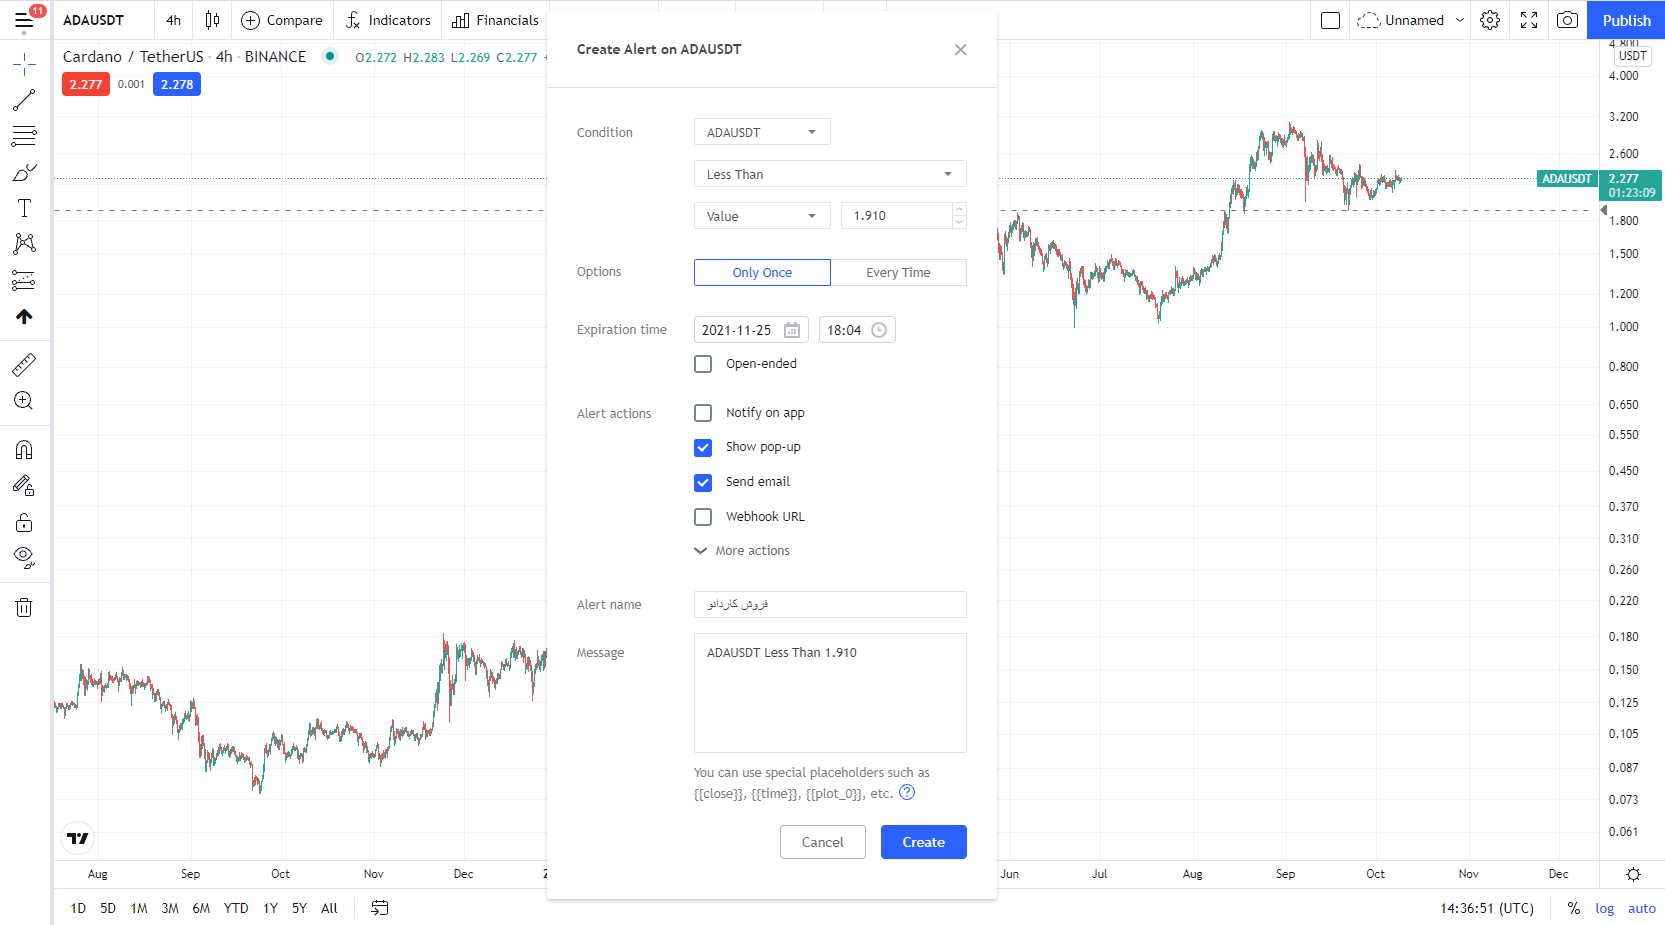Open expiration time clock picker
Viewport: 1665px width, 925px height.
[879, 330]
